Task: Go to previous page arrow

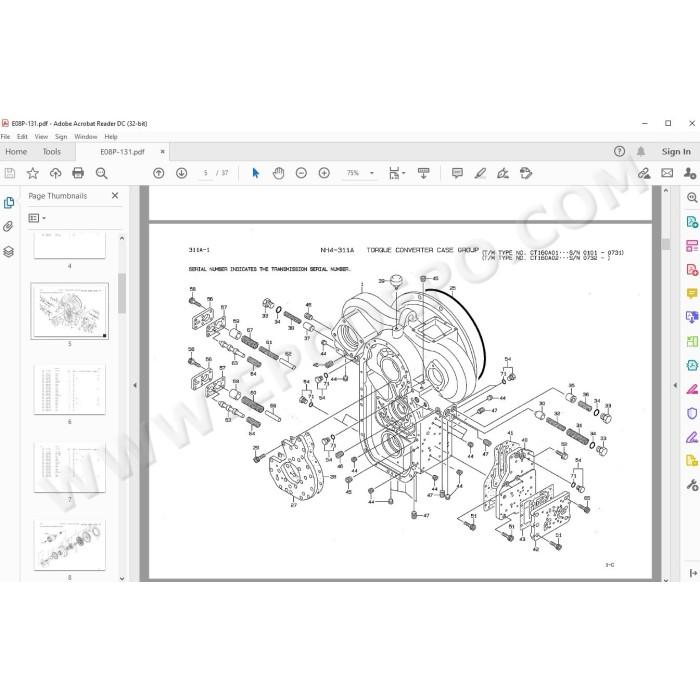Action: pyautogui.click(x=158, y=173)
